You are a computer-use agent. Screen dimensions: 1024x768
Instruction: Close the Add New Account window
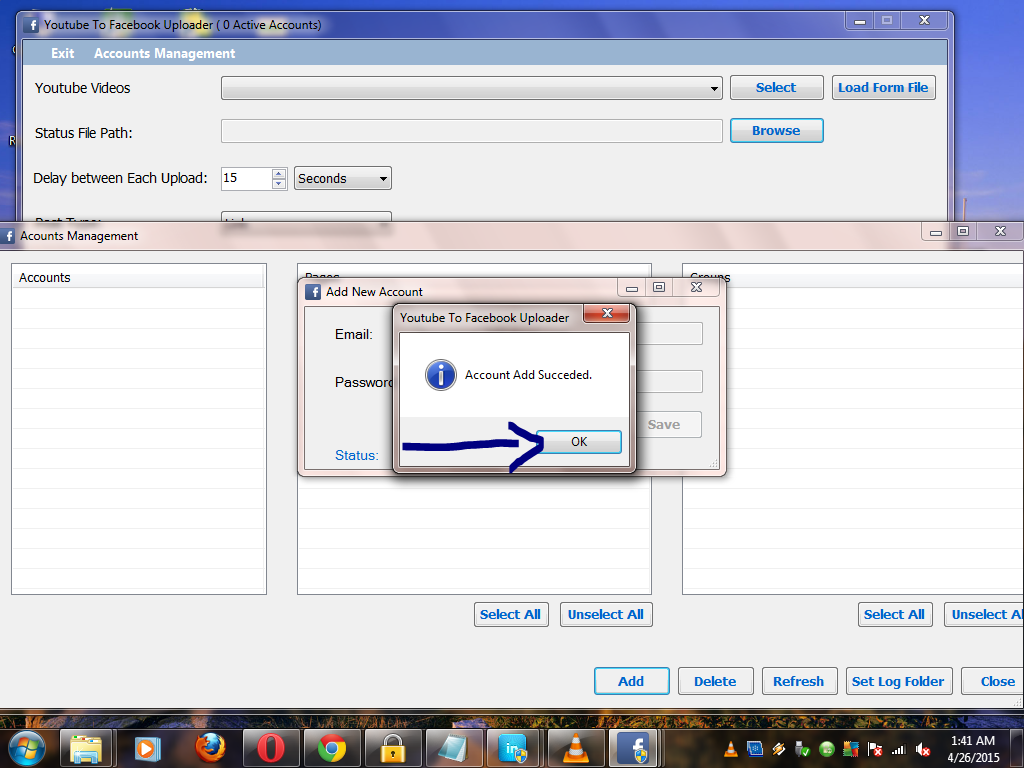point(696,287)
